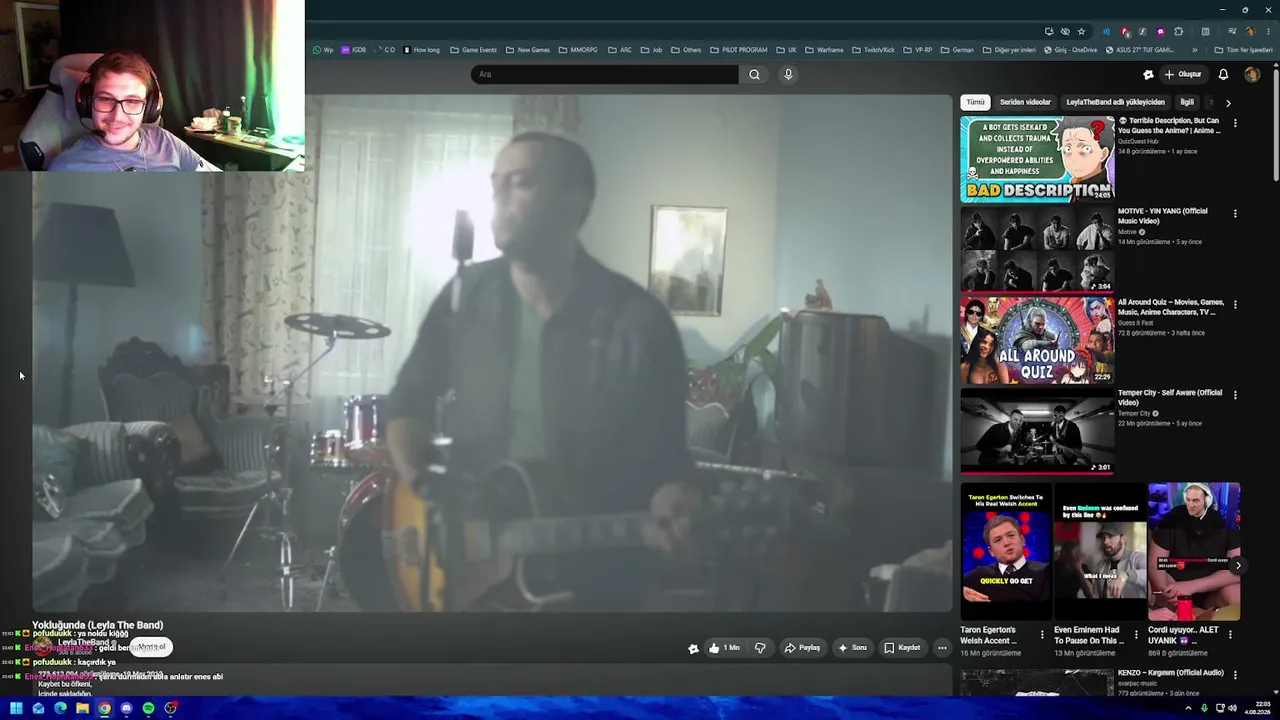Open options for MOTIVE - YIN YANG video
The image size is (1280, 720).
(x=1235, y=213)
